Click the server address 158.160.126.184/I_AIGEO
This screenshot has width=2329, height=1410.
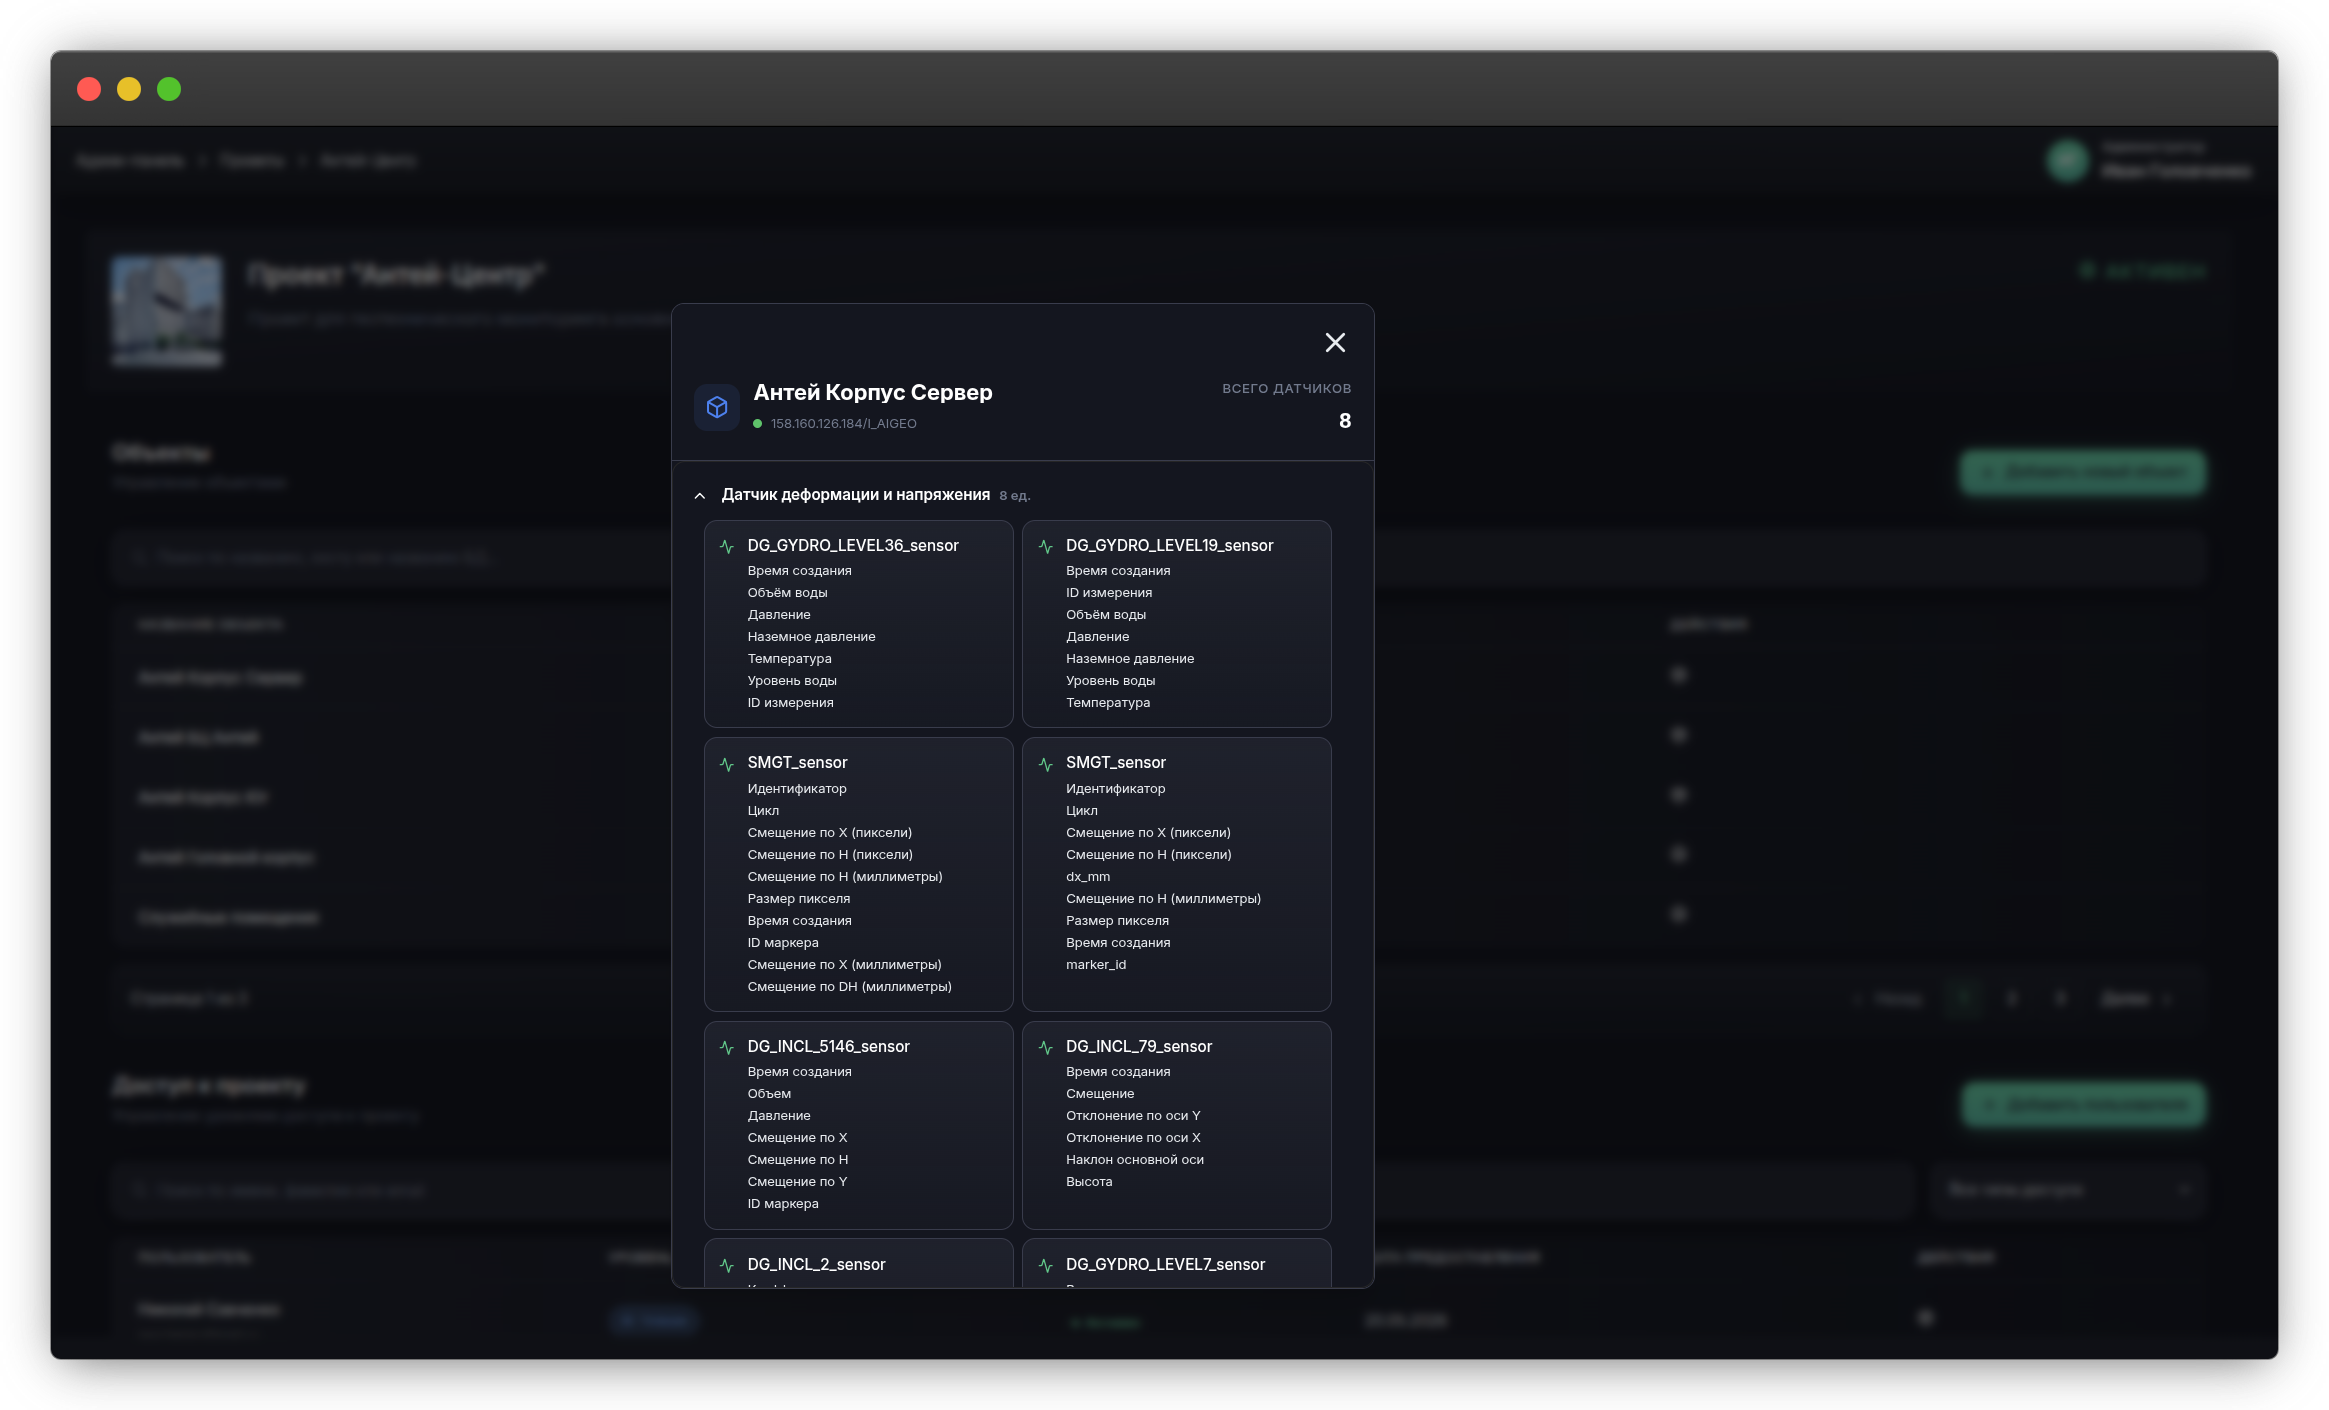point(843,424)
